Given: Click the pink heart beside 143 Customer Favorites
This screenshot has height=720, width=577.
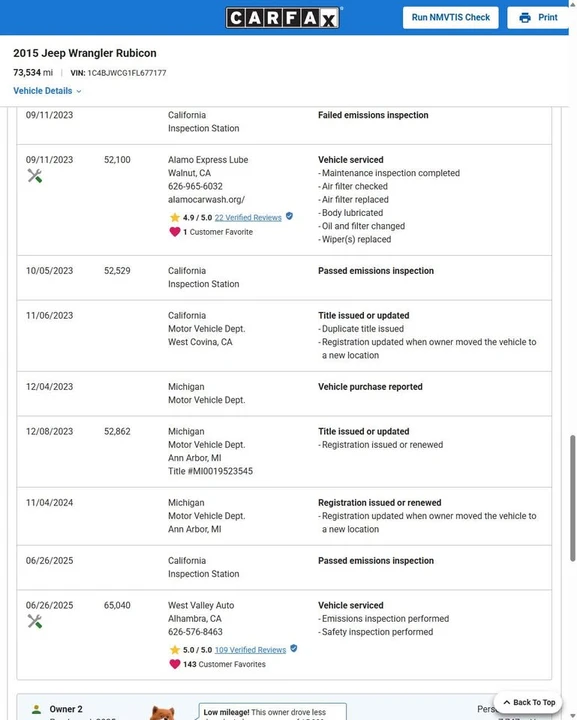Looking at the screenshot, I should 174,664.
